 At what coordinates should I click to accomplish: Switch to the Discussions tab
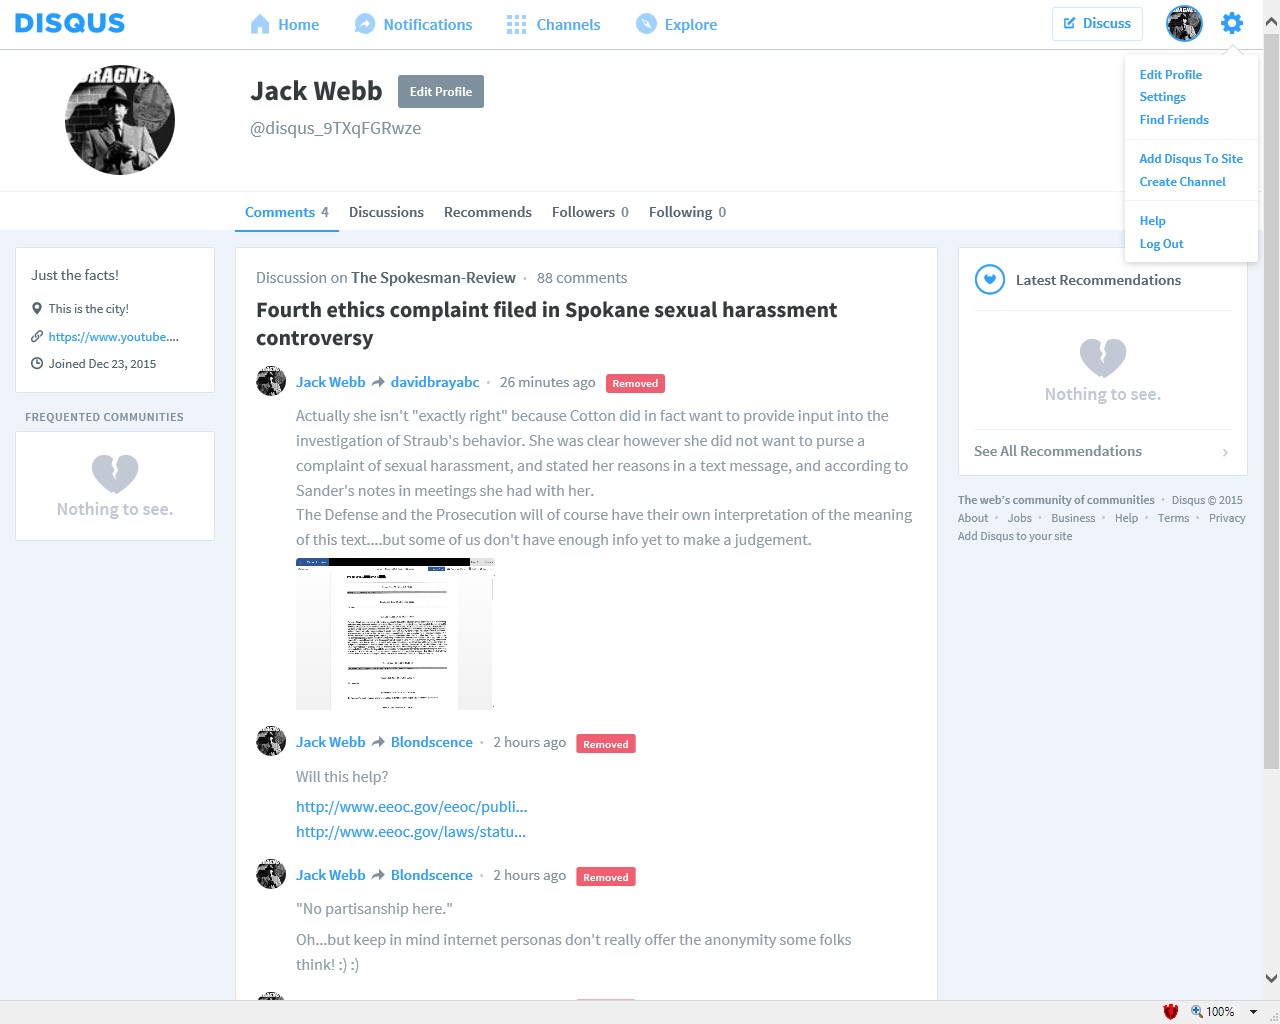386,212
